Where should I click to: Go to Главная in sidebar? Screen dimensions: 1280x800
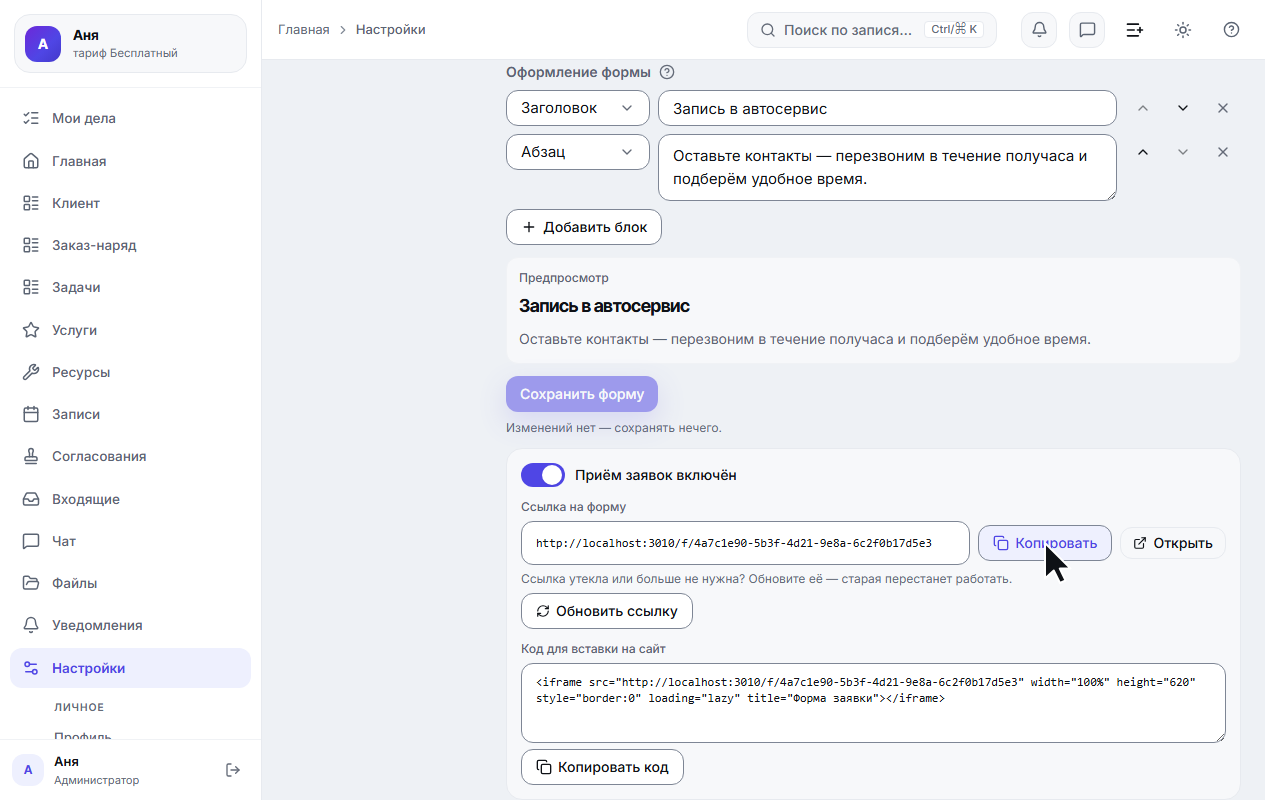tap(130, 161)
